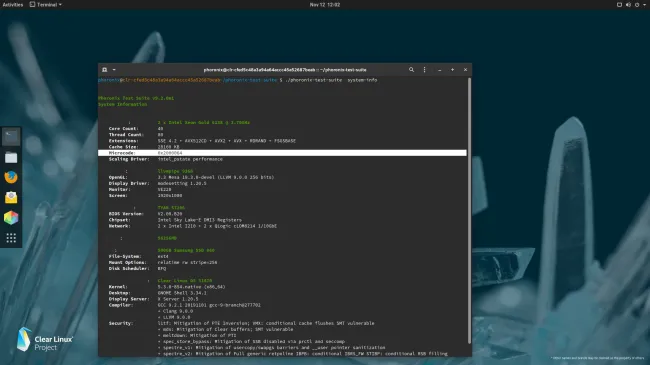Click the Security label
Image resolution: width=650 pixels, height=365 pixels.
point(121,324)
